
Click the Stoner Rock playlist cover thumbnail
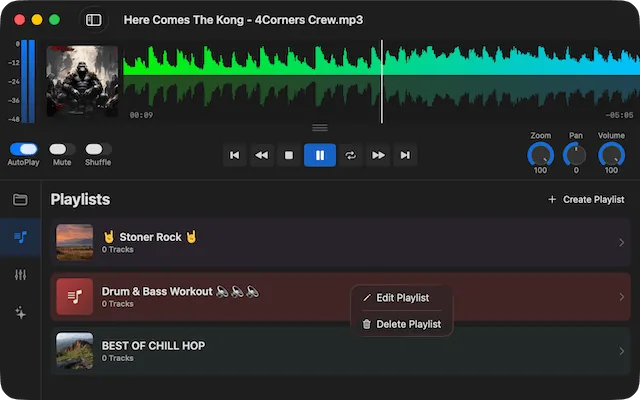(x=75, y=242)
